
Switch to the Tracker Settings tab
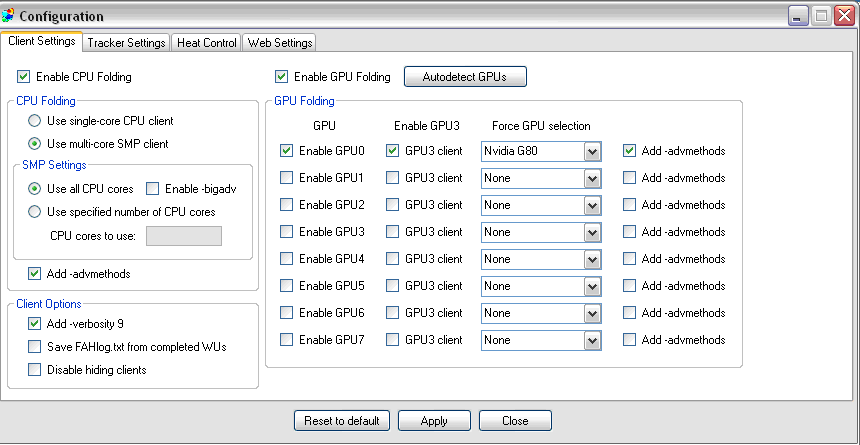click(x=126, y=43)
